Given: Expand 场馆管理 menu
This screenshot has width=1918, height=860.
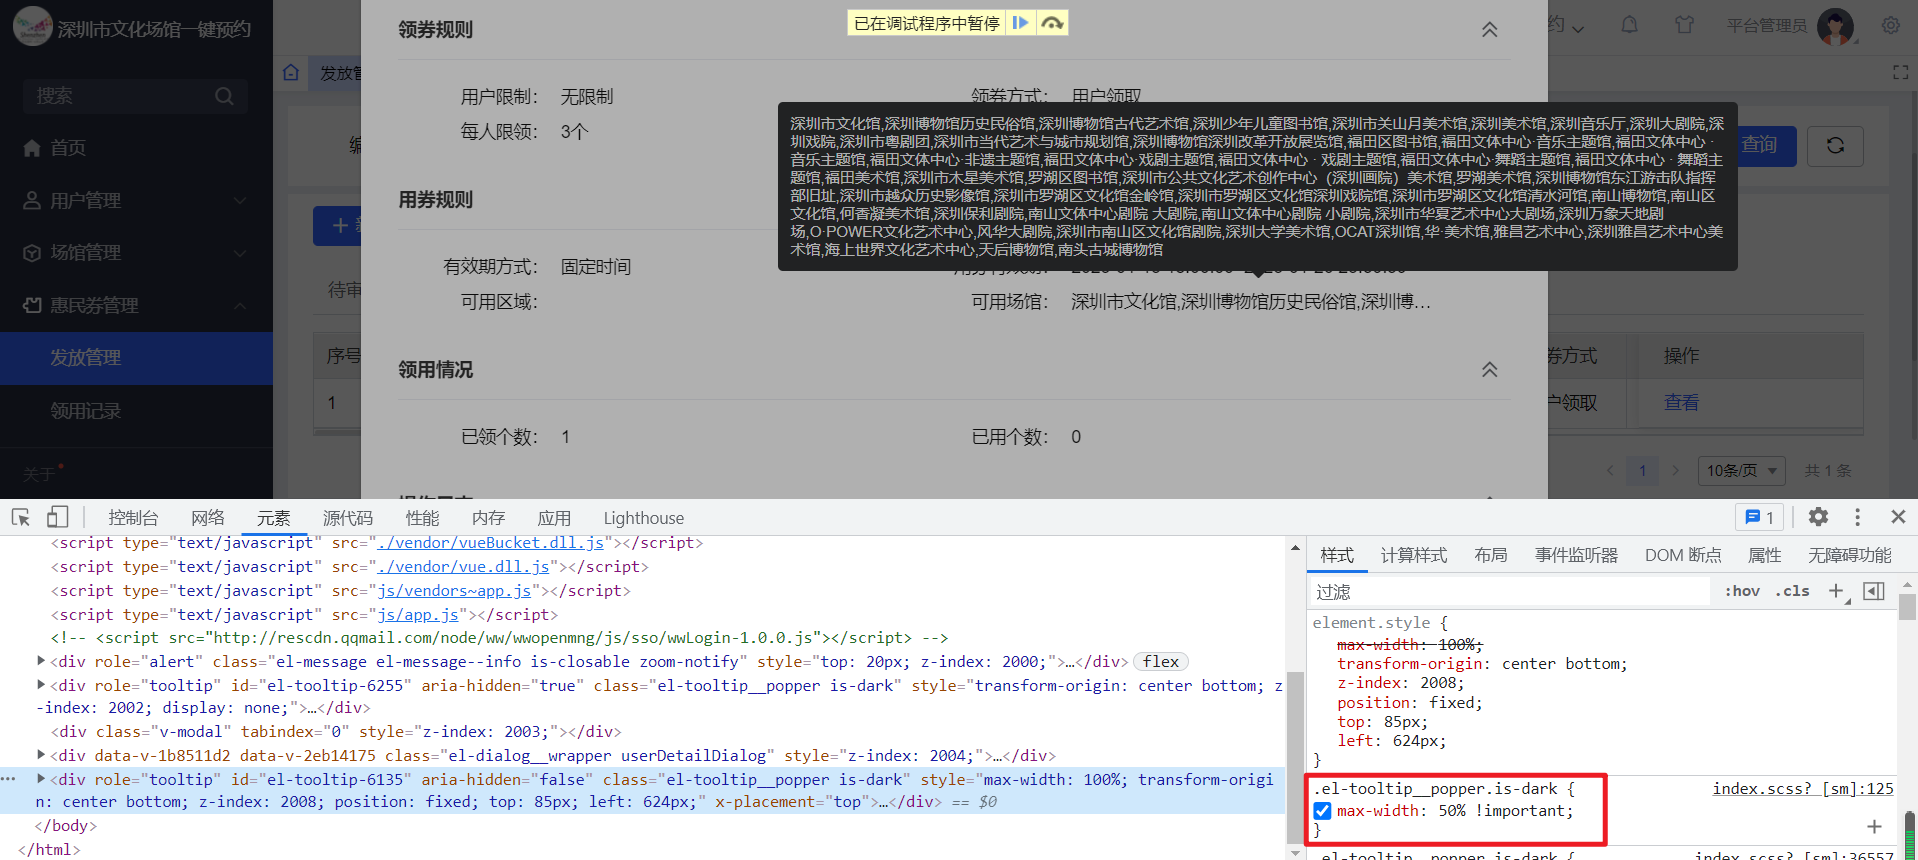Looking at the screenshot, I should 136,253.
